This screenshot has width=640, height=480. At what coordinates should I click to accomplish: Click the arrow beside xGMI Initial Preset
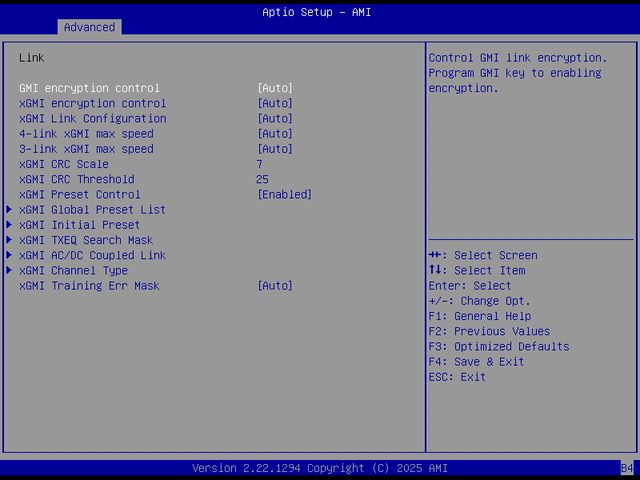coord(9,225)
